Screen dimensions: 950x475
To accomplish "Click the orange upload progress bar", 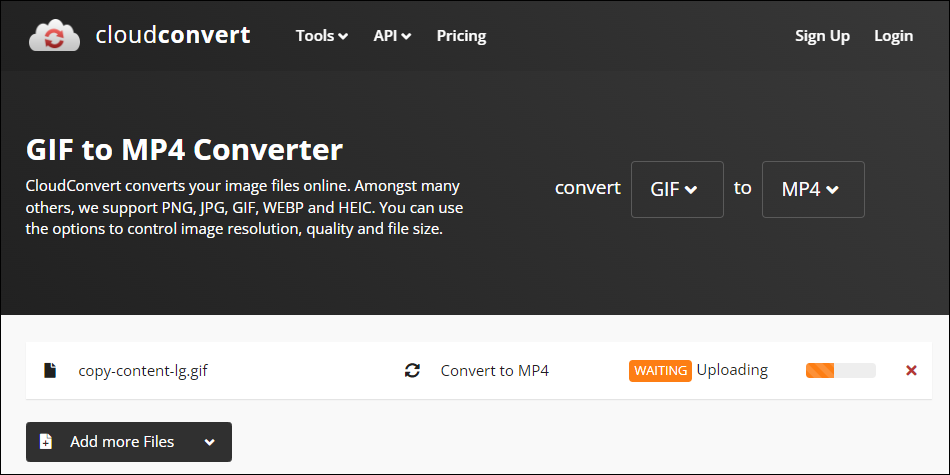I will pyautogui.click(x=840, y=370).
